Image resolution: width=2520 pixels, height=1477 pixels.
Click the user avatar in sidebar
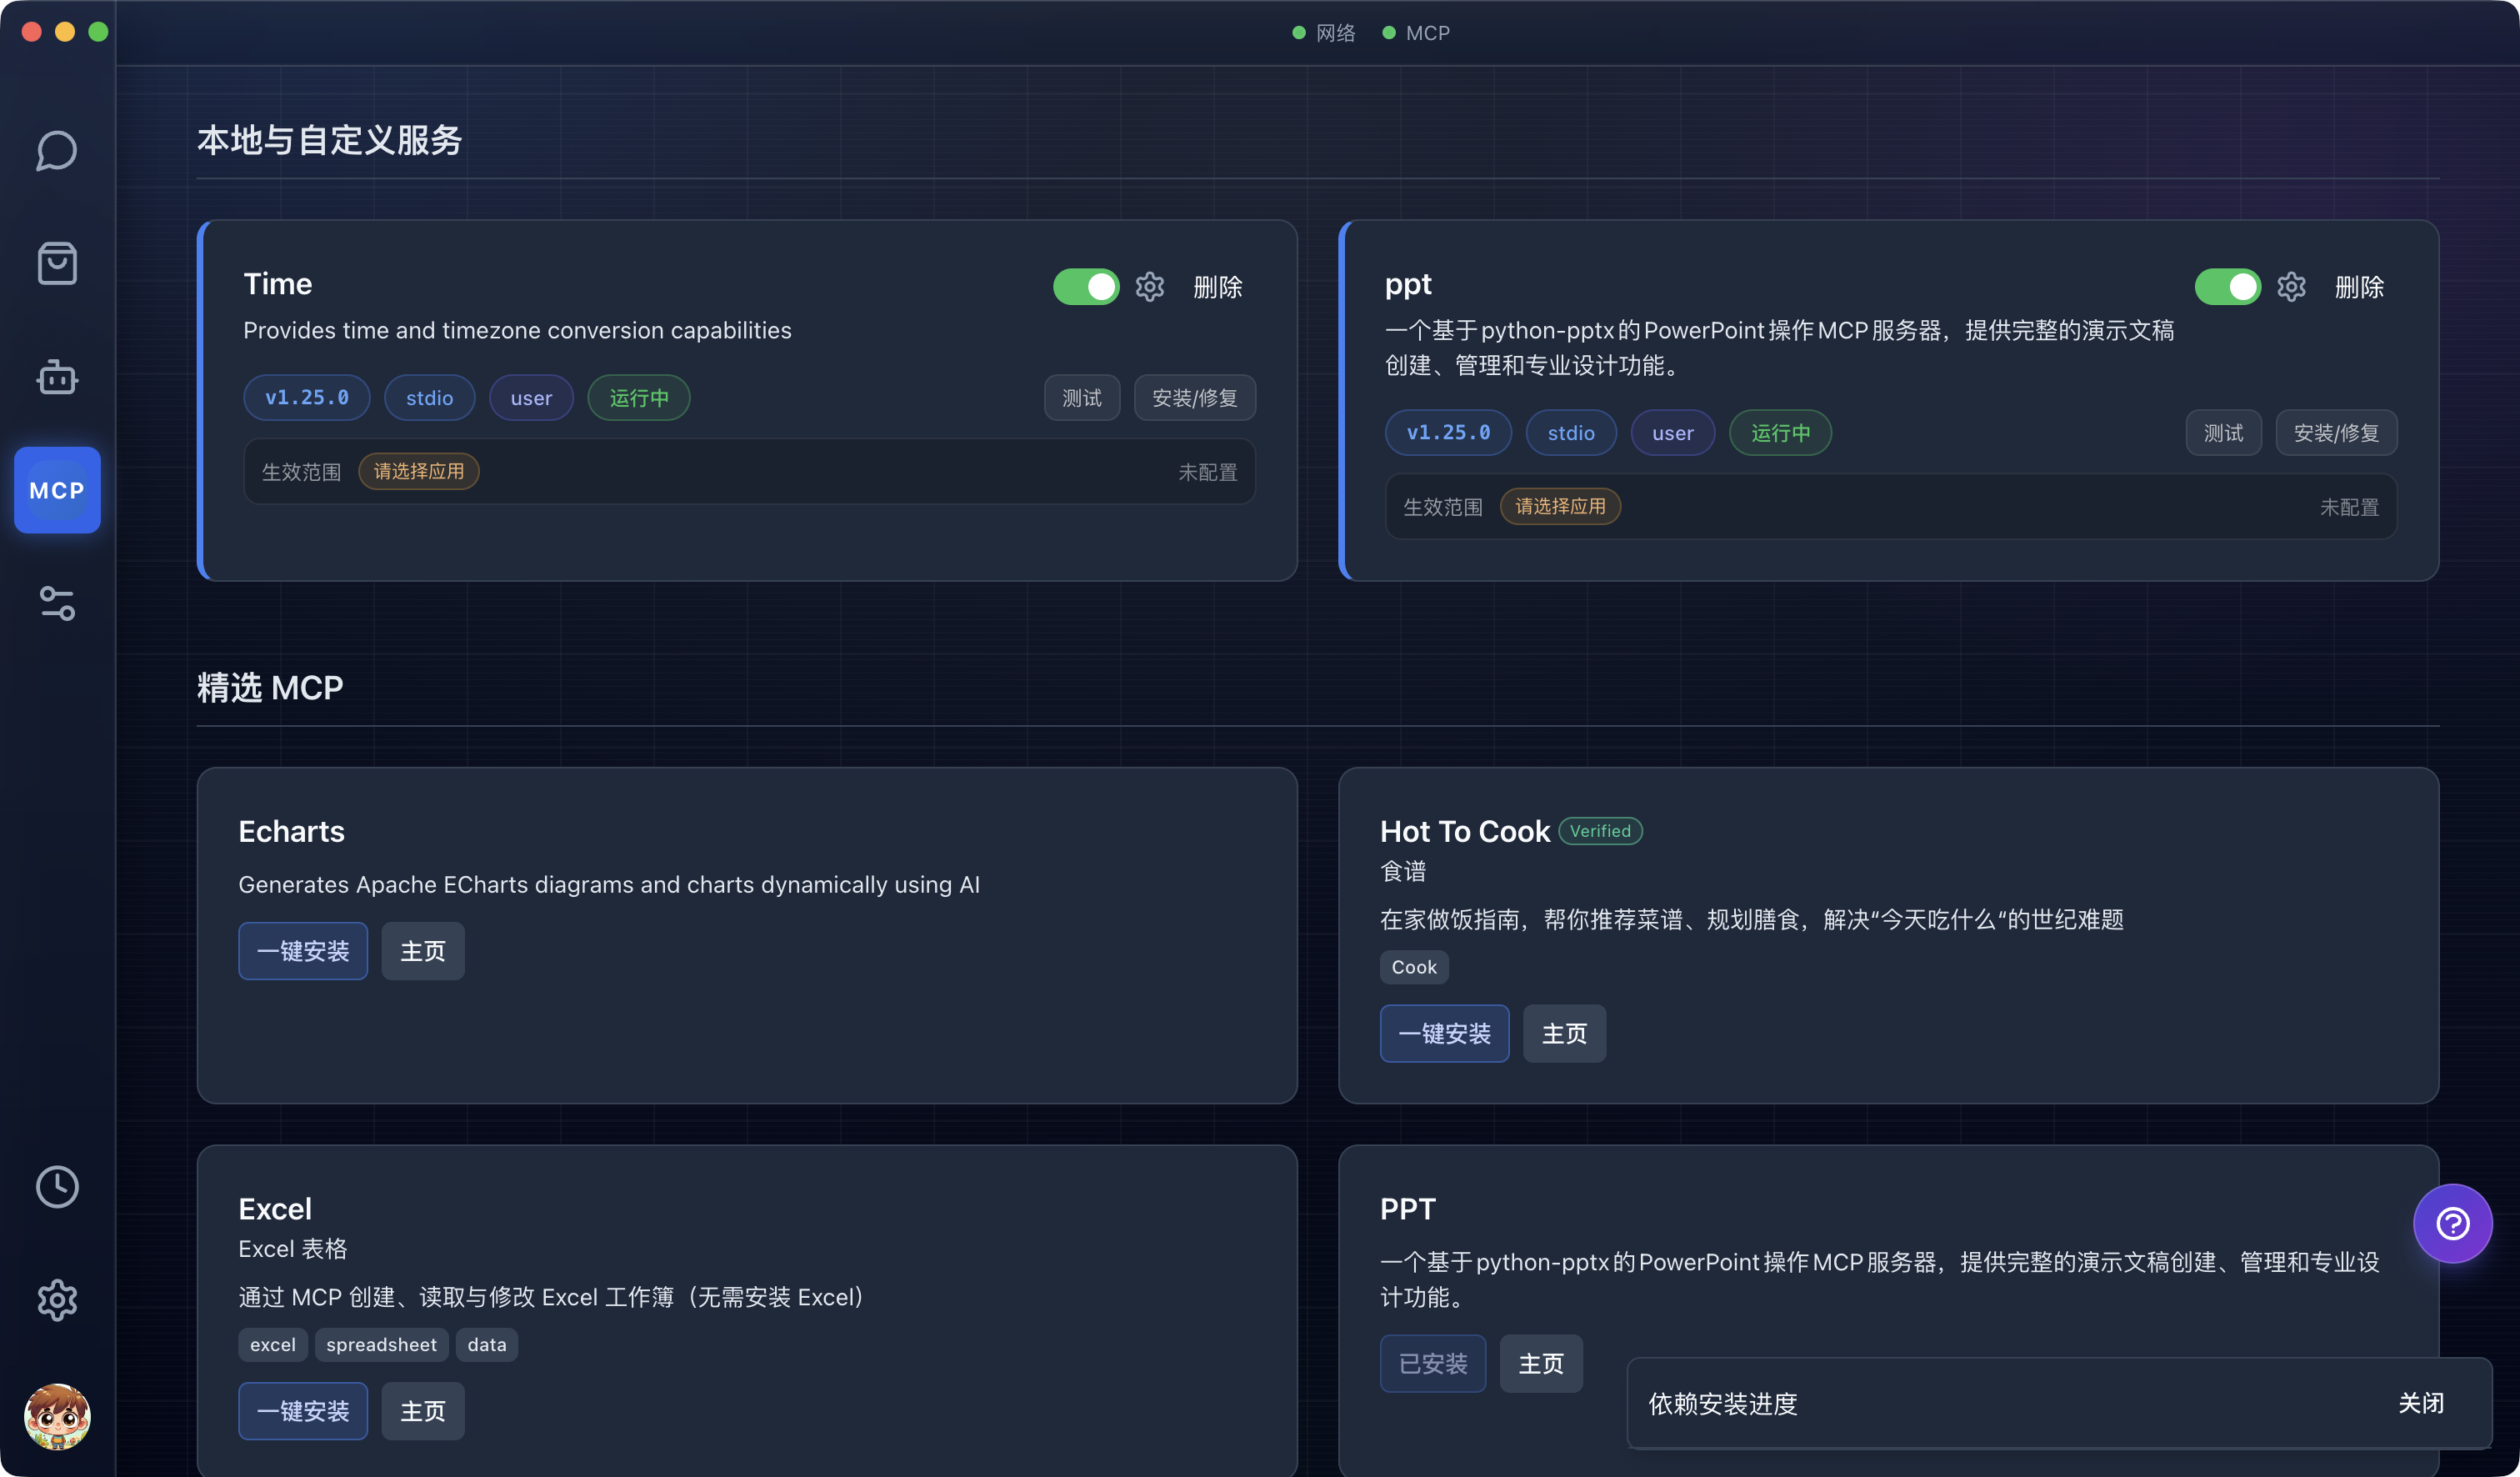[x=57, y=1416]
